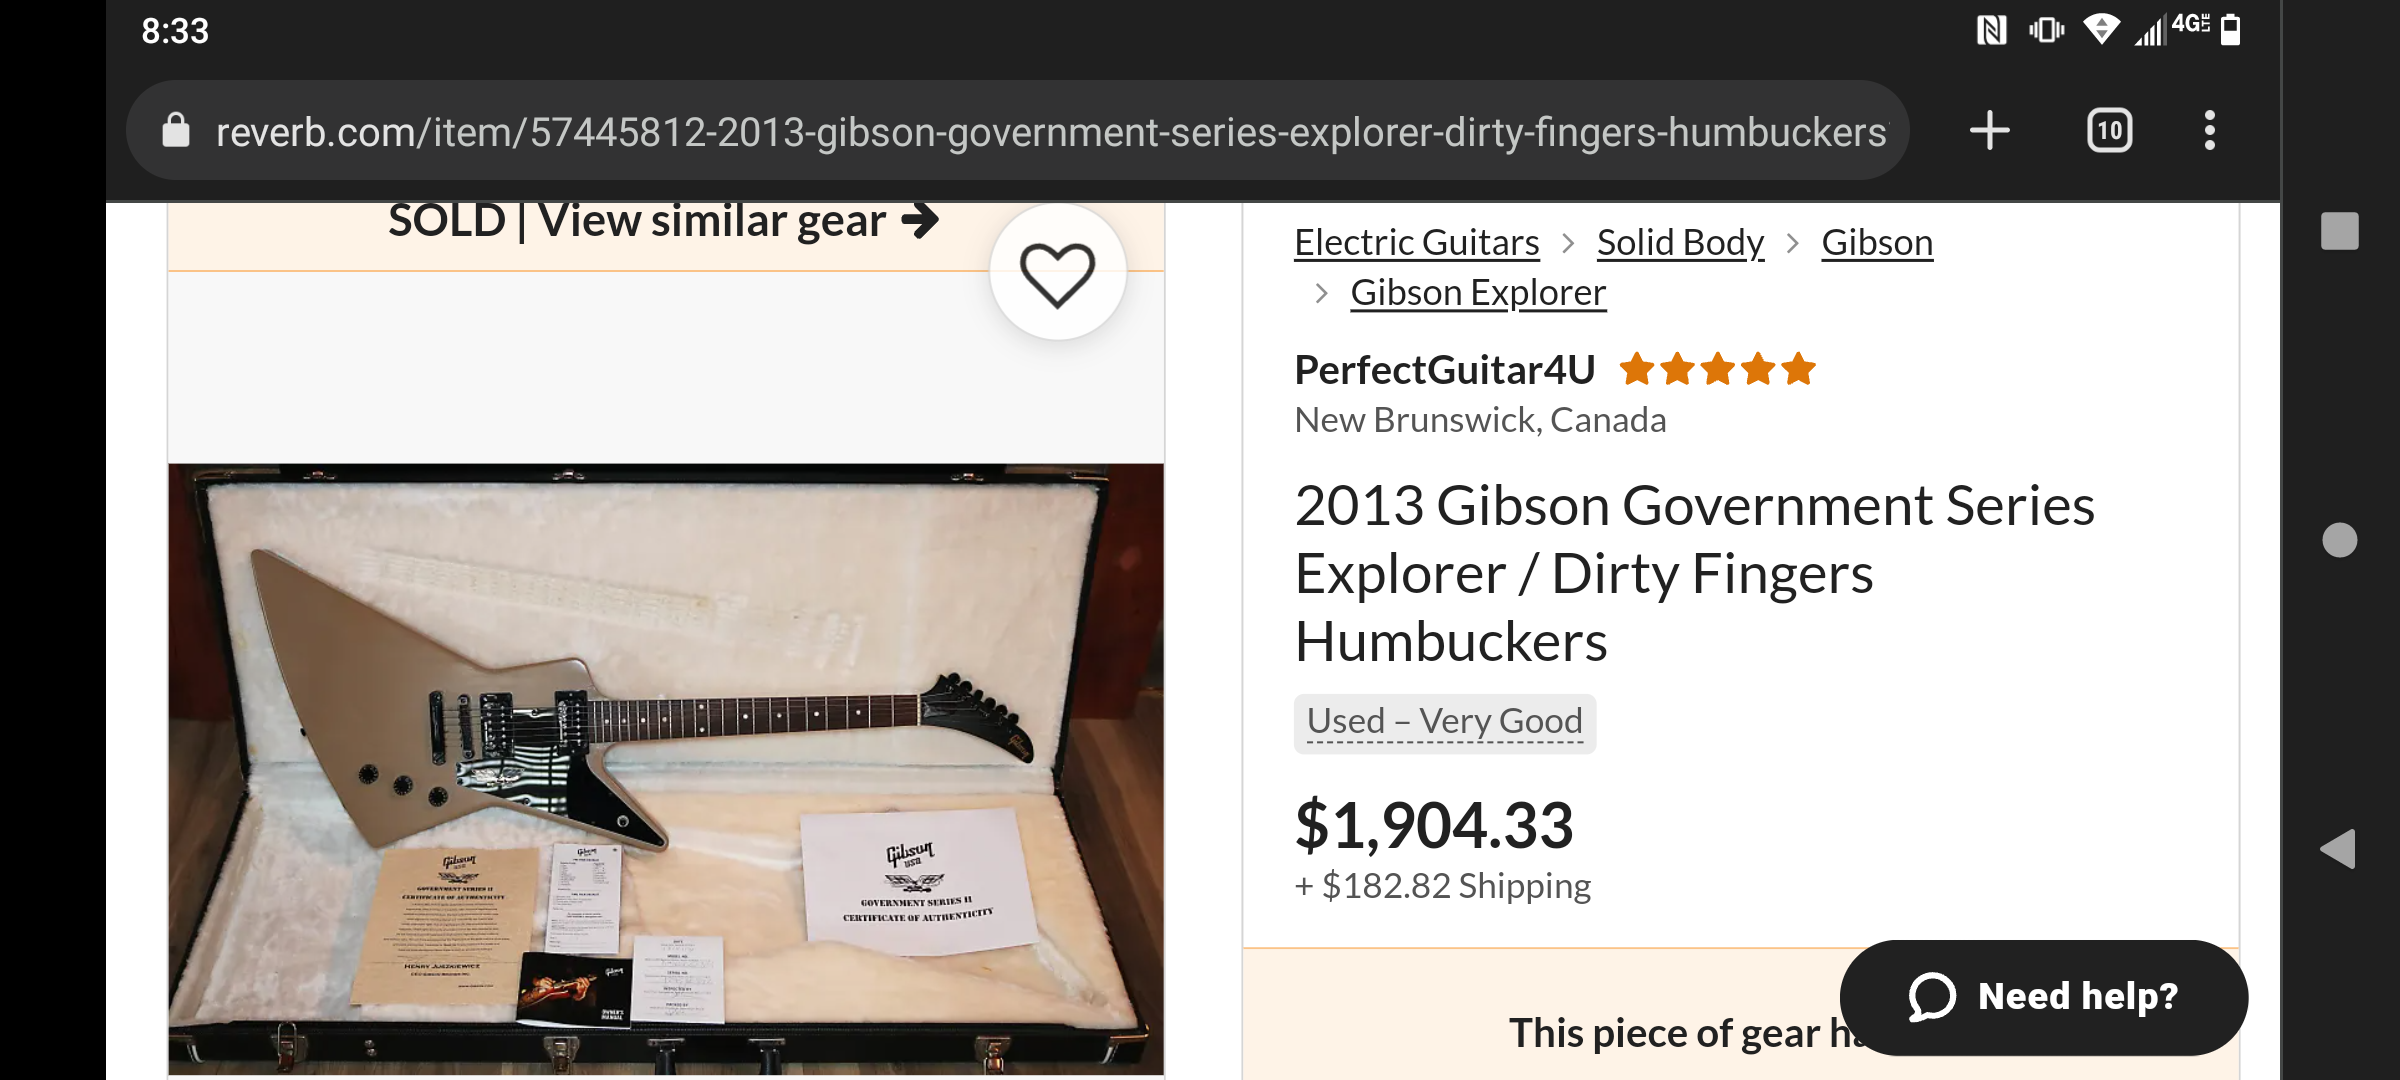Open the Solid Body breadcrumb link
This screenshot has width=2400, height=1080.
(1680, 243)
